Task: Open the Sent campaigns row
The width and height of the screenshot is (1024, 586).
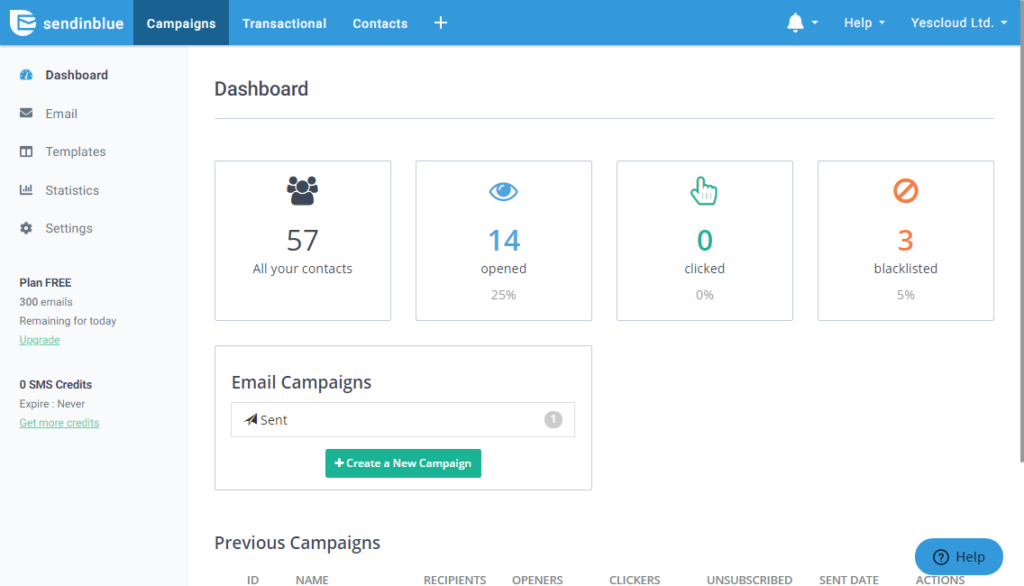Action: (x=402, y=420)
